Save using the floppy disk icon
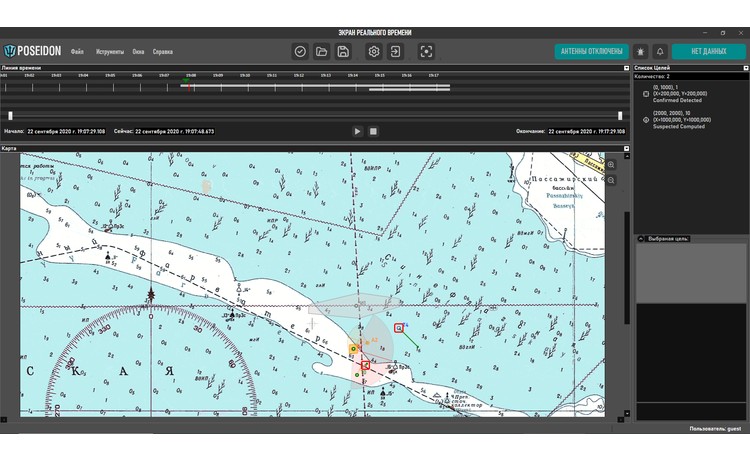Image resolution: width=750 pixels, height=460 pixels. pyautogui.click(x=343, y=51)
